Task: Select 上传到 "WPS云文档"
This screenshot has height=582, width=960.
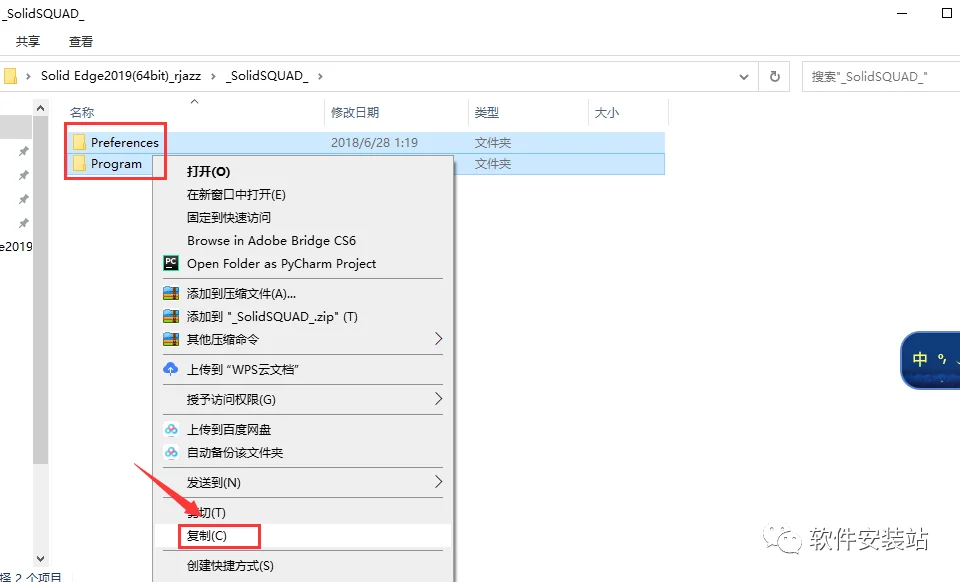Action: 242,369
